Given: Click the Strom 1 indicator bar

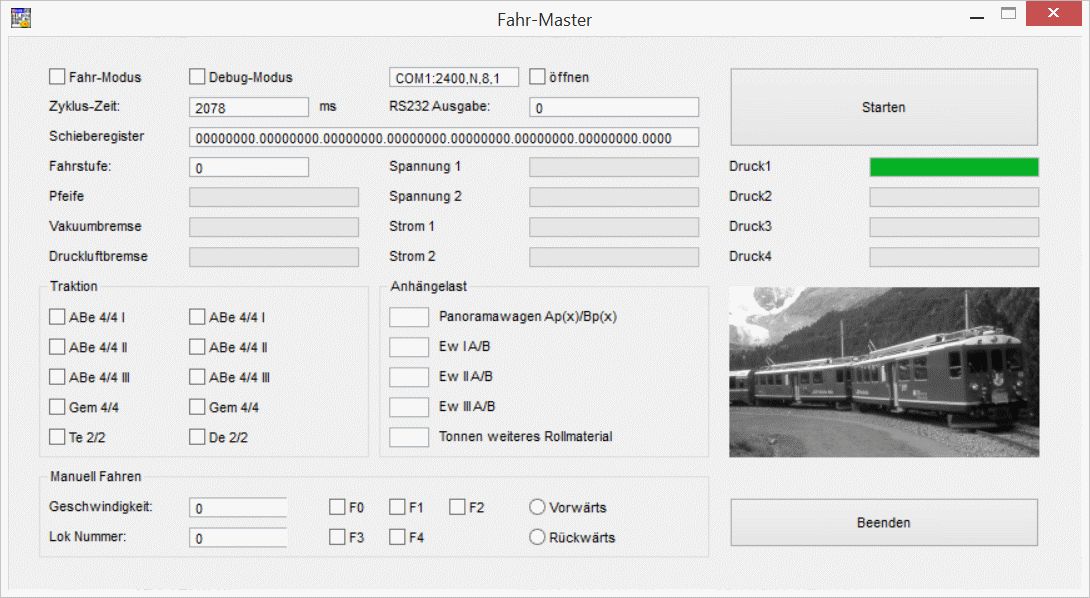Looking at the screenshot, I should click(x=614, y=227).
